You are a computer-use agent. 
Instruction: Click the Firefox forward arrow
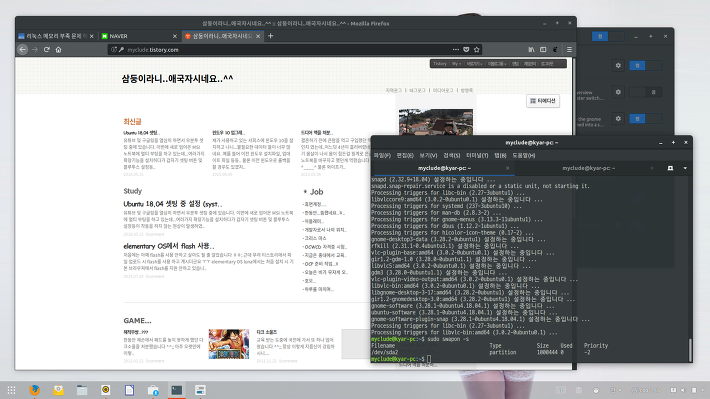[35, 50]
